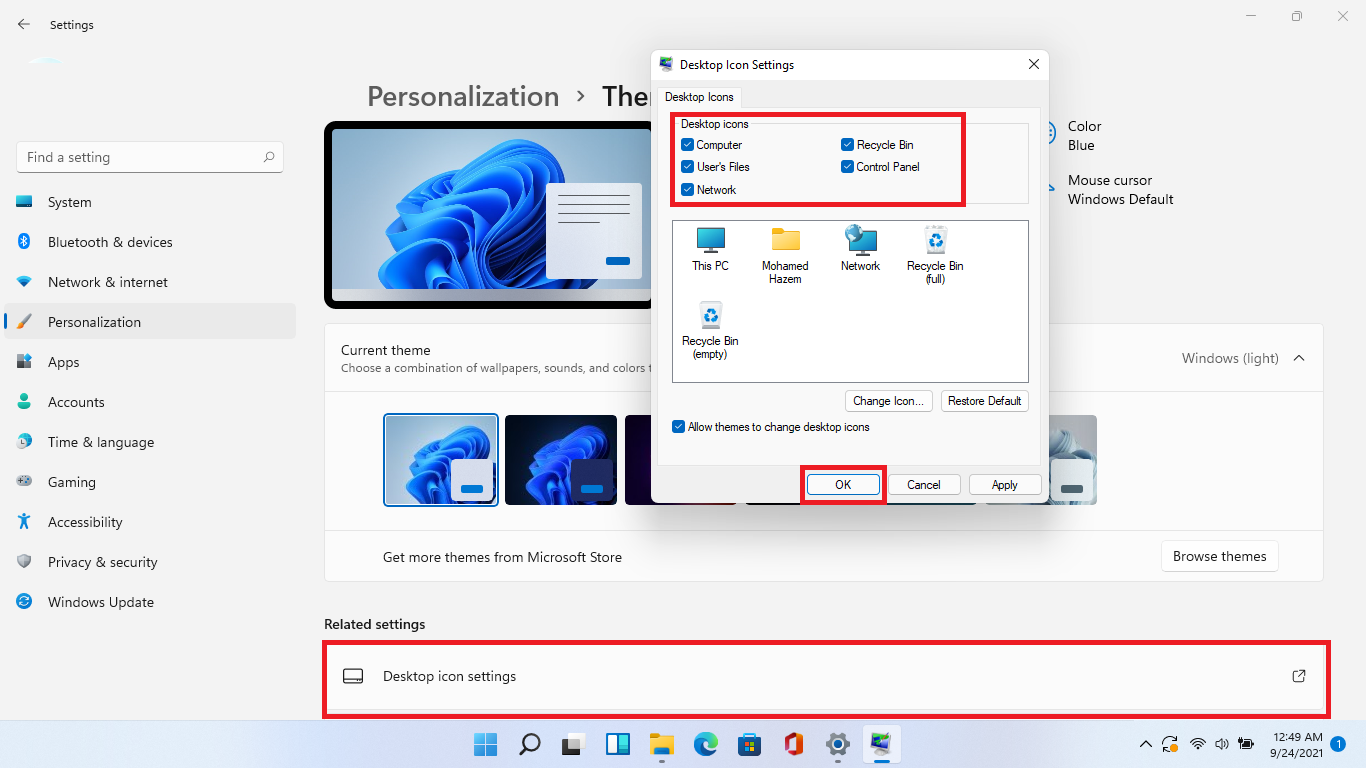1366x768 pixels.
Task: Select Recycle Bin (empty) icon
Action: coord(710,331)
